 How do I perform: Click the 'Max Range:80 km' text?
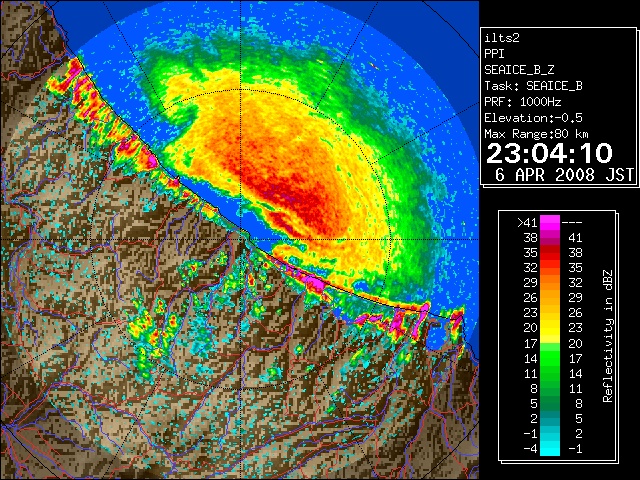(x=536, y=134)
